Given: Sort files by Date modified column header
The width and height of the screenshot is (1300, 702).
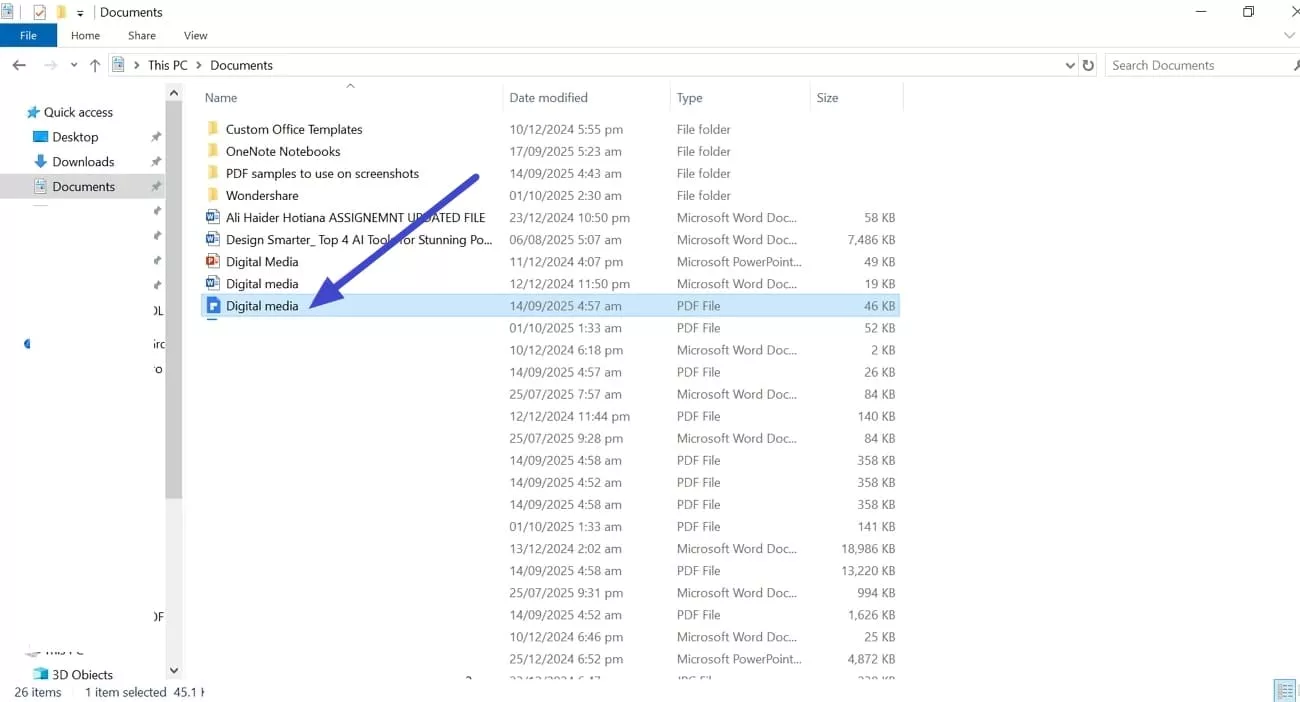Looking at the screenshot, I should click(548, 98).
